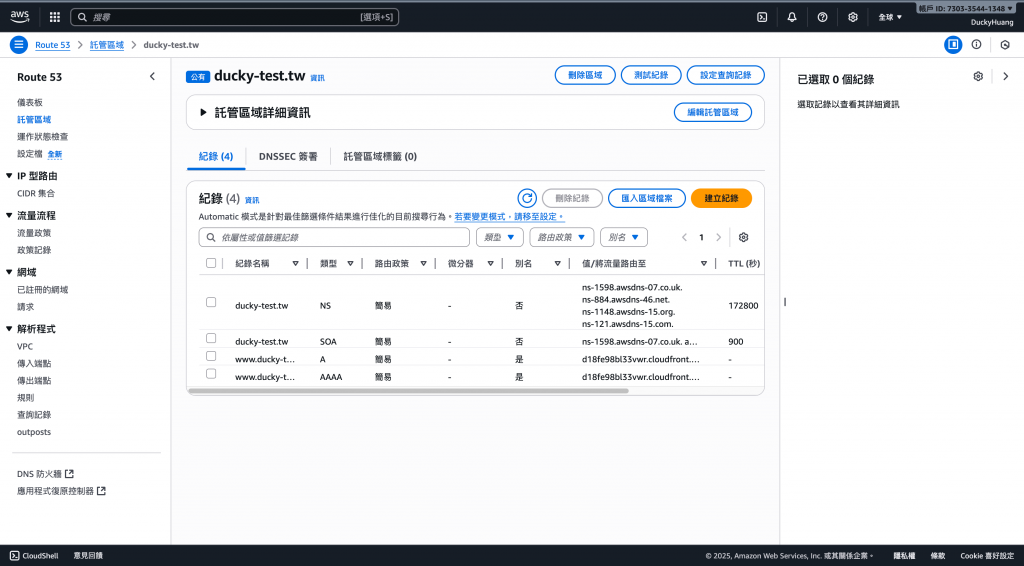The width and height of the screenshot is (1024, 566).
Task: Click the 編輯託管區域 button
Action: [712, 112]
